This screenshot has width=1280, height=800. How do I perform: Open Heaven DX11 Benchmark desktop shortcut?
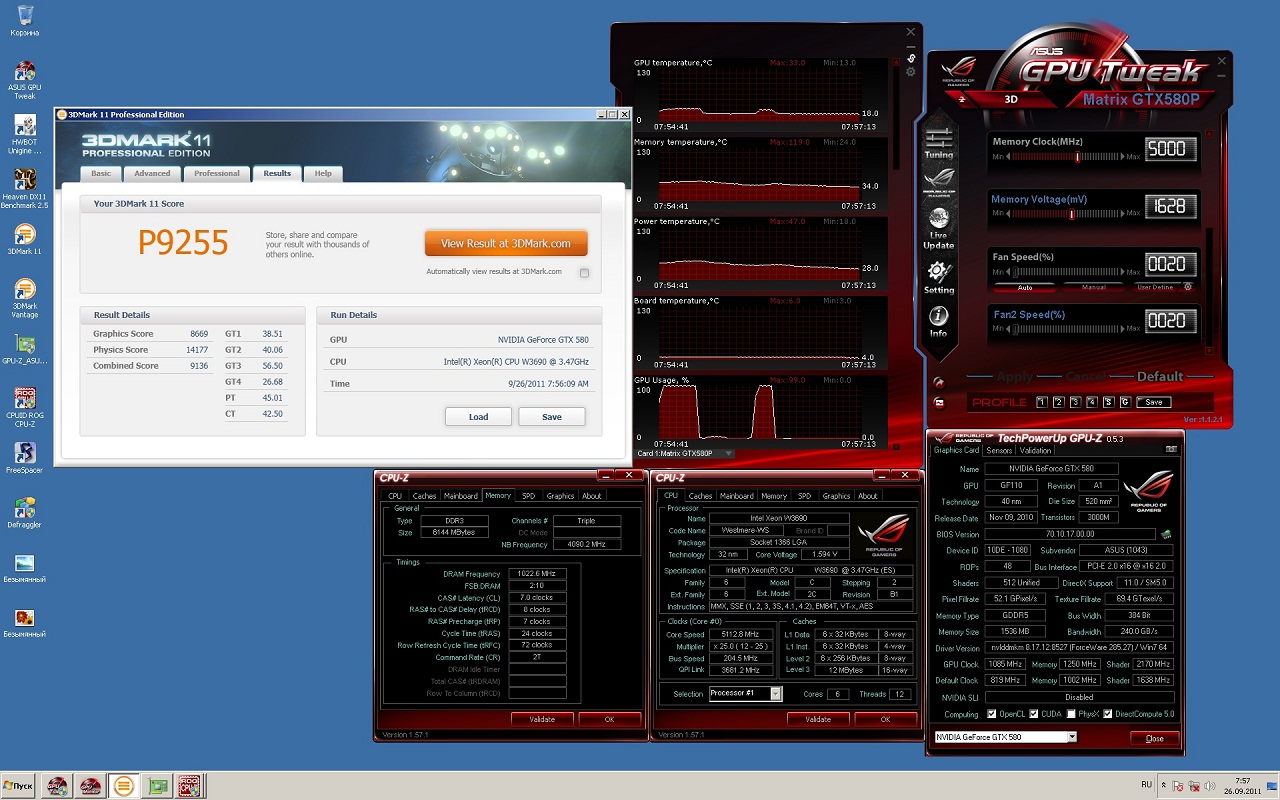point(25,189)
